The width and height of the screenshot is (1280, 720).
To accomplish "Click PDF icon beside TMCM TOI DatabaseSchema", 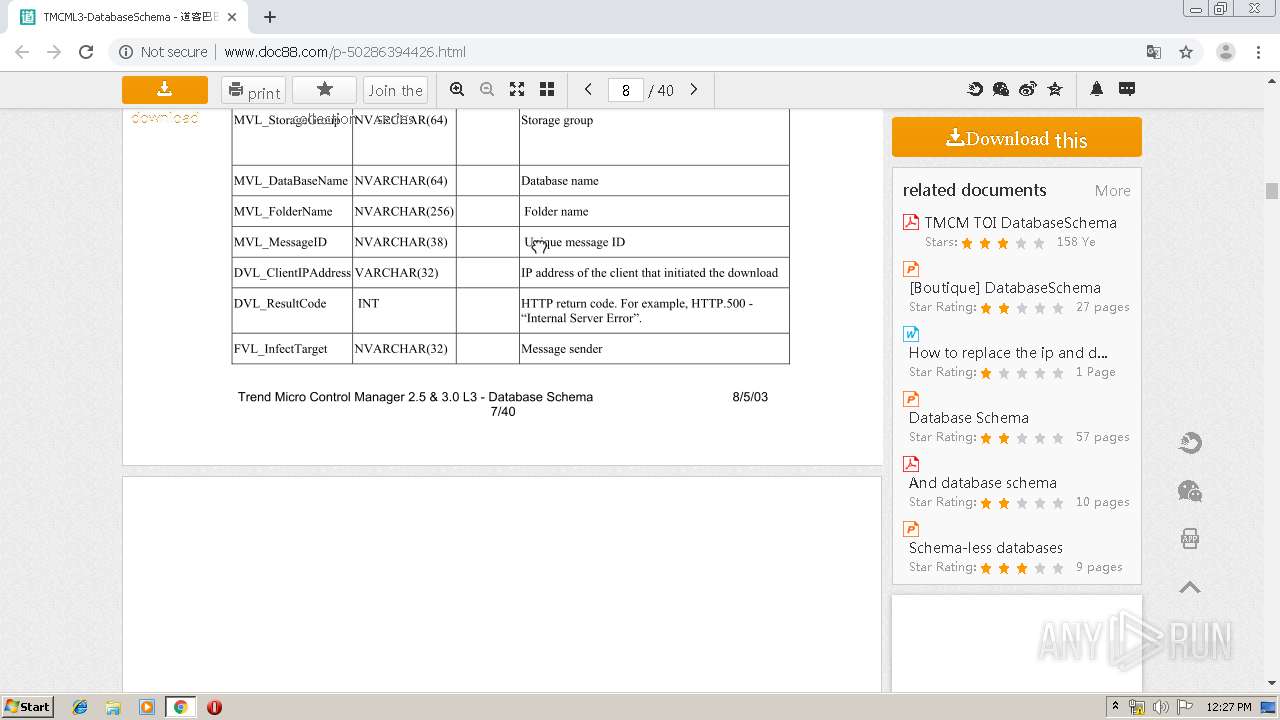I will tap(911, 222).
